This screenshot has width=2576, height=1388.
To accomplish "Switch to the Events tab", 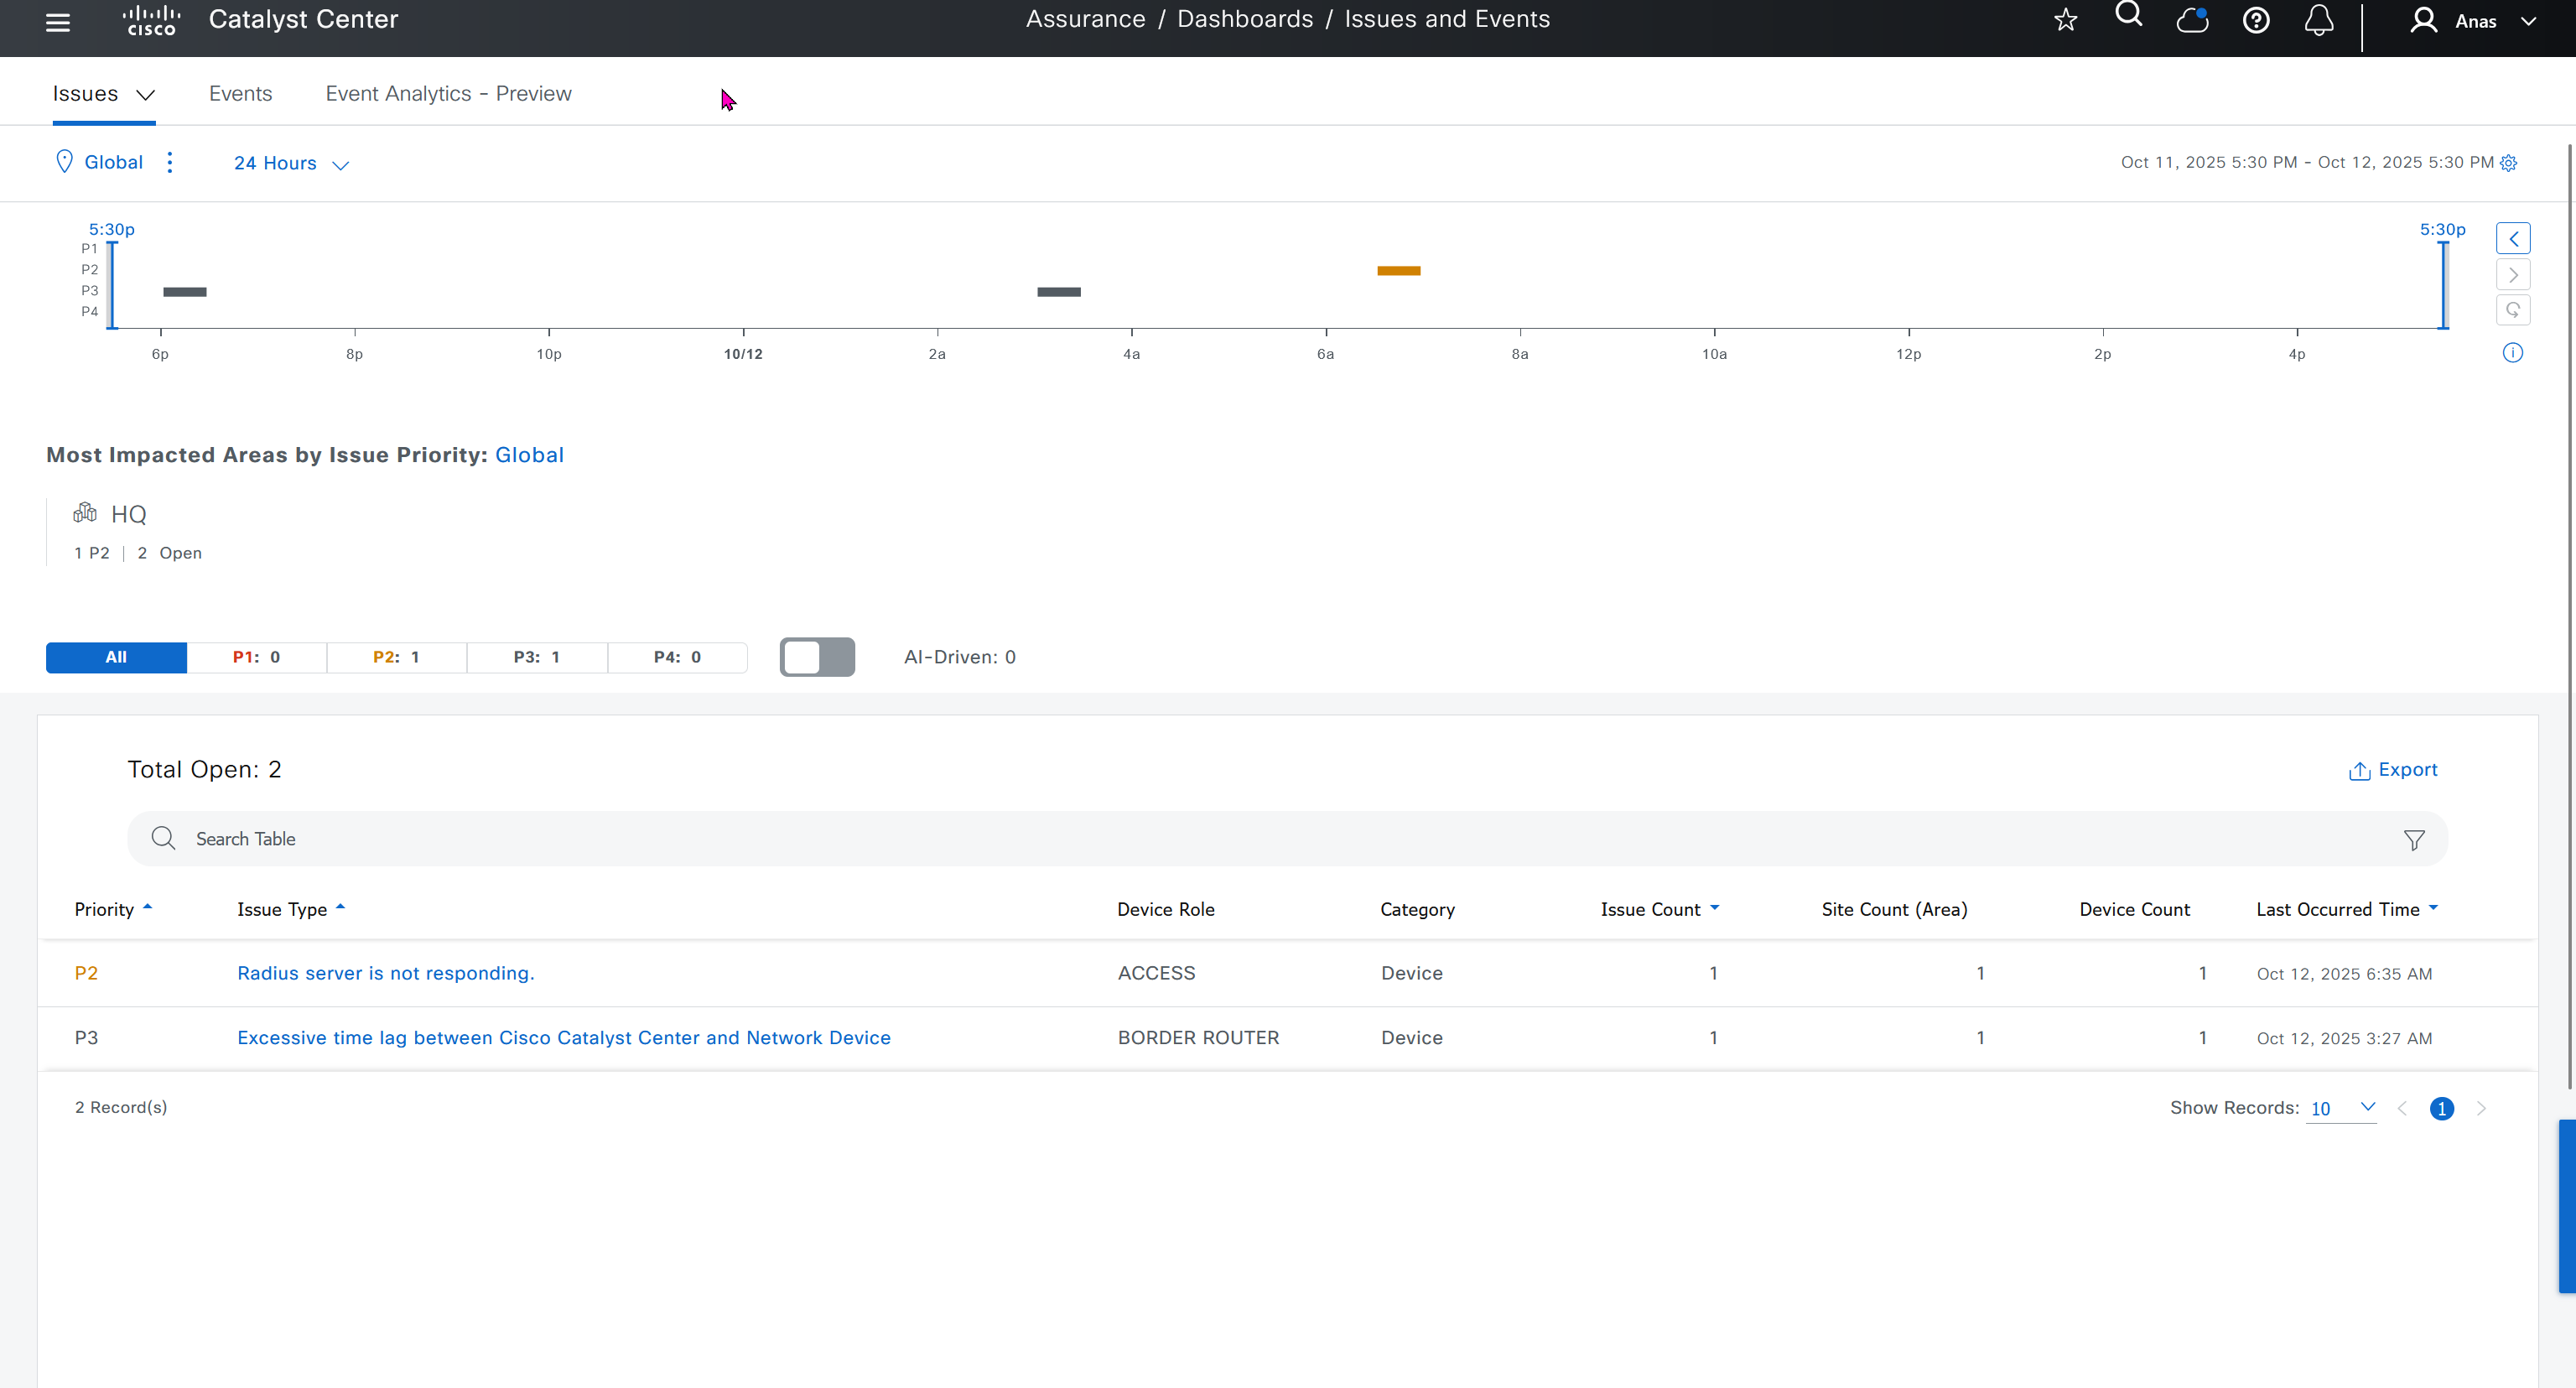I will 240,93.
